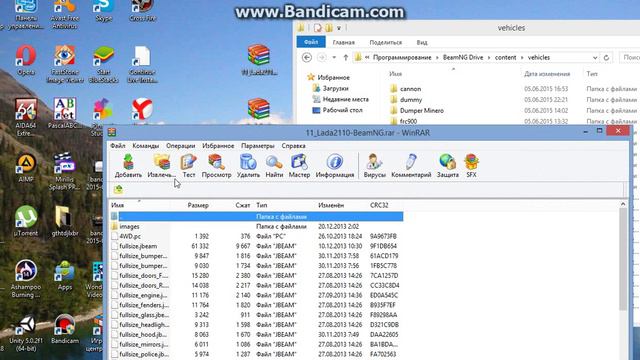Viewport: 640px width, 360px height.
Task: Click the Opera desktop icon
Action: [26, 60]
